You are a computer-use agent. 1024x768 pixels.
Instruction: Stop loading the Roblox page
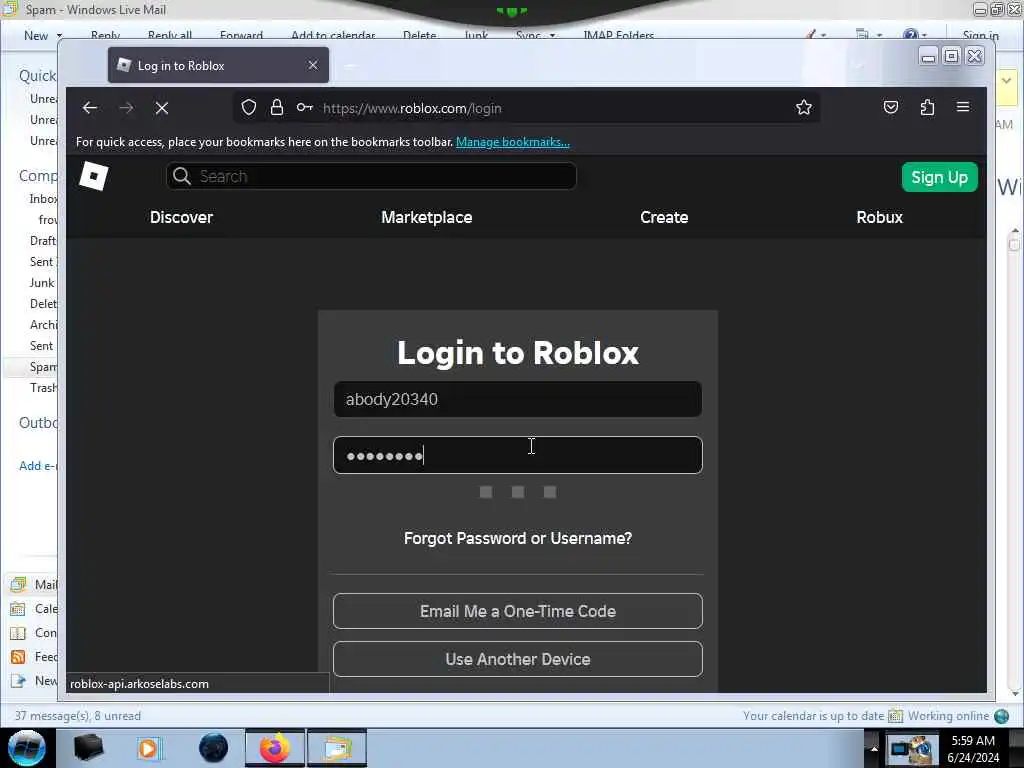click(x=162, y=108)
